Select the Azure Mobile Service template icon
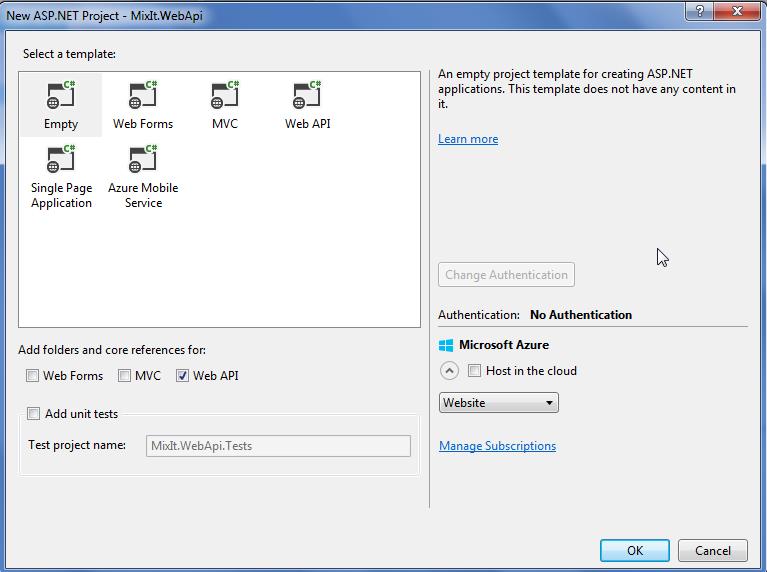This screenshot has height=572, width=767. [x=143, y=159]
